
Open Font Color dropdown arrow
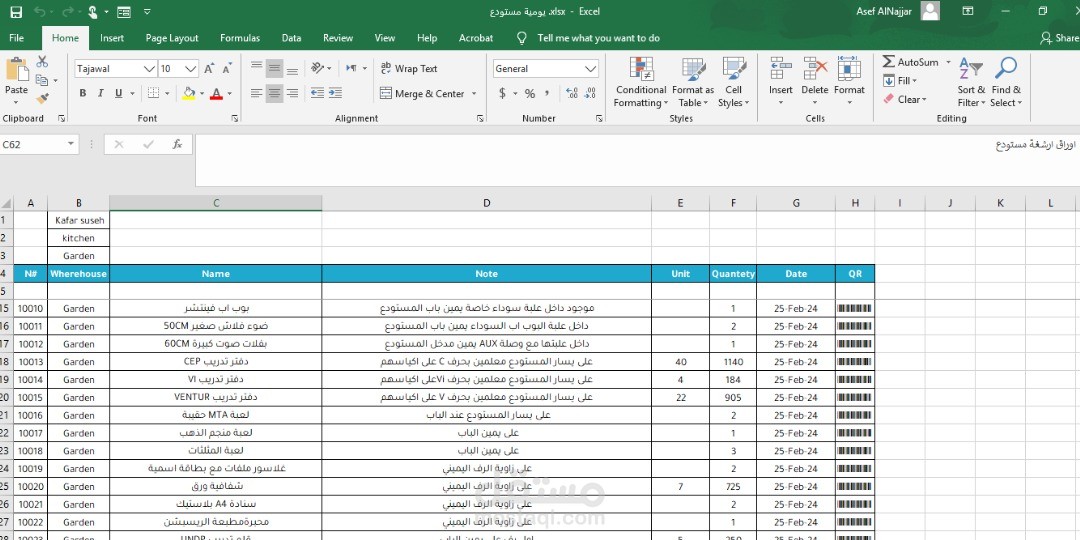[229, 93]
